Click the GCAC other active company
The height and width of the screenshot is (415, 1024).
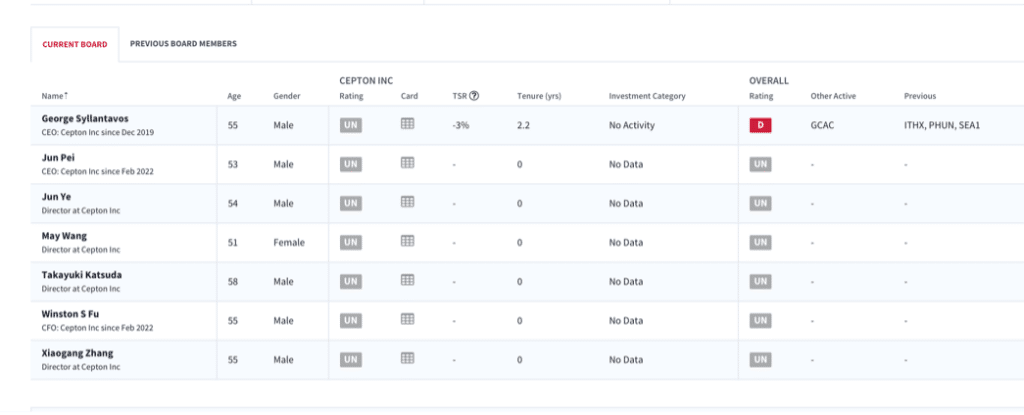click(x=822, y=125)
